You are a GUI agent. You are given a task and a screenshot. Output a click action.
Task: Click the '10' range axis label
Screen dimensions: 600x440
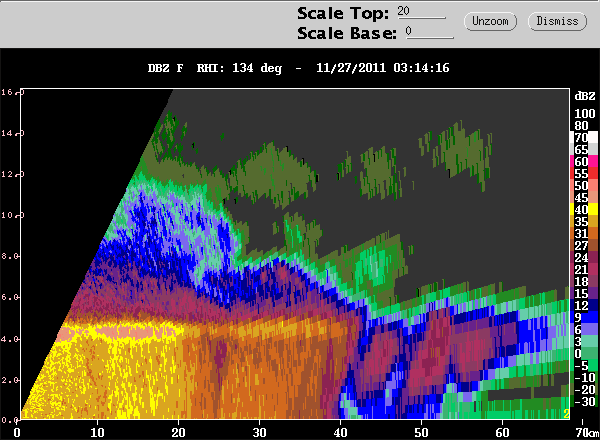click(97, 433)
